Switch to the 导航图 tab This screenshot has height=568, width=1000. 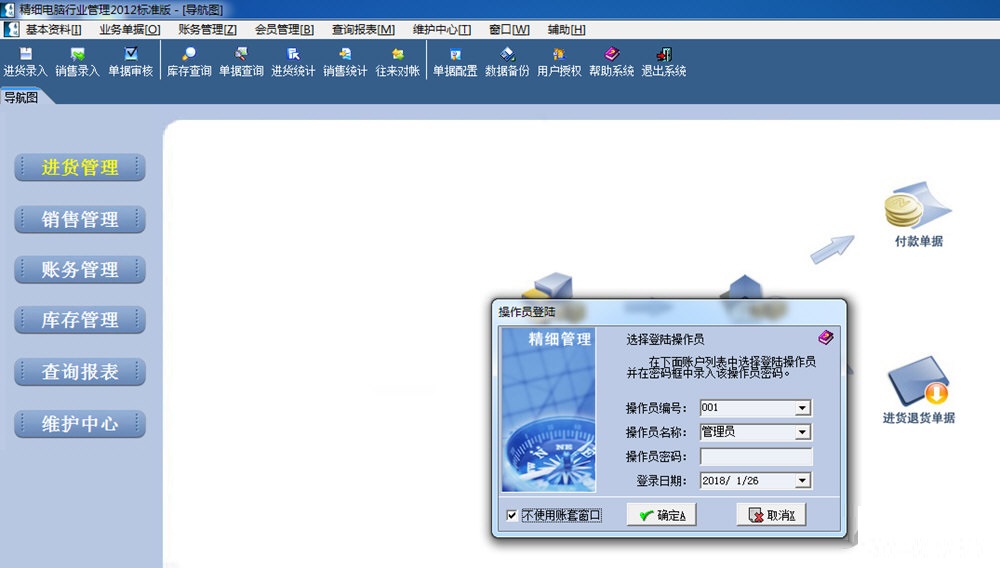21,98
